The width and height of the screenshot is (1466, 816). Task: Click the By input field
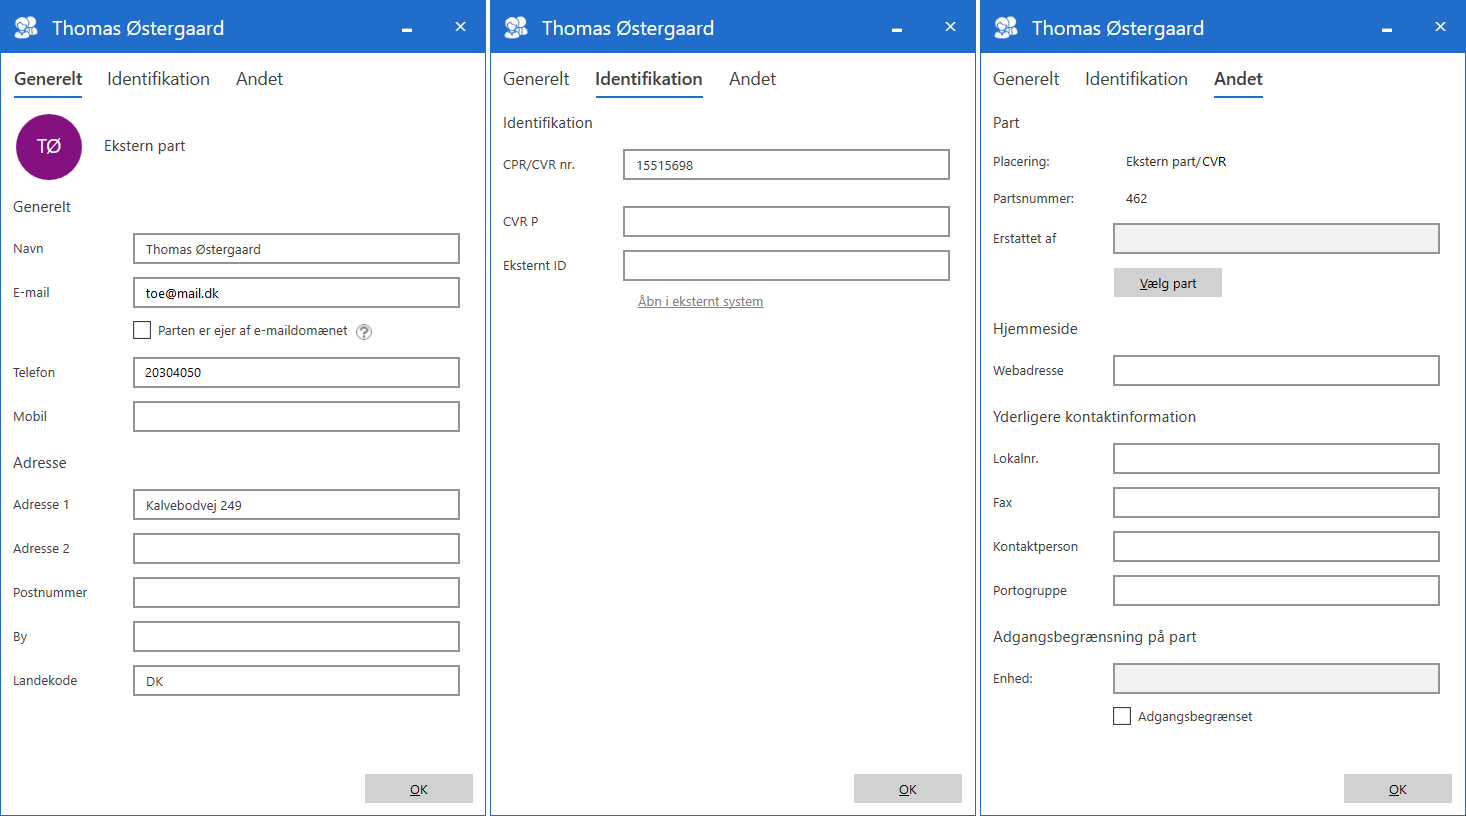(296, 636)
